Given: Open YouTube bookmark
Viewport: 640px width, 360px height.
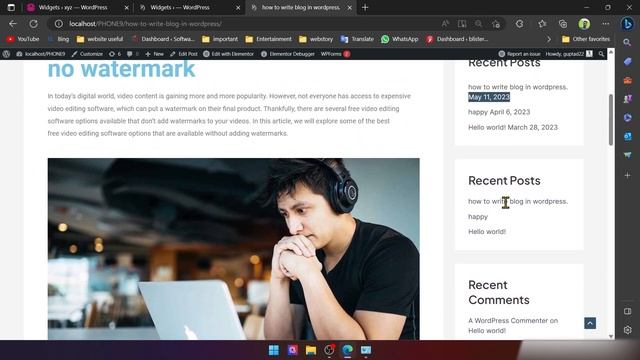Looking at the screenshot, I should [23, 39].
